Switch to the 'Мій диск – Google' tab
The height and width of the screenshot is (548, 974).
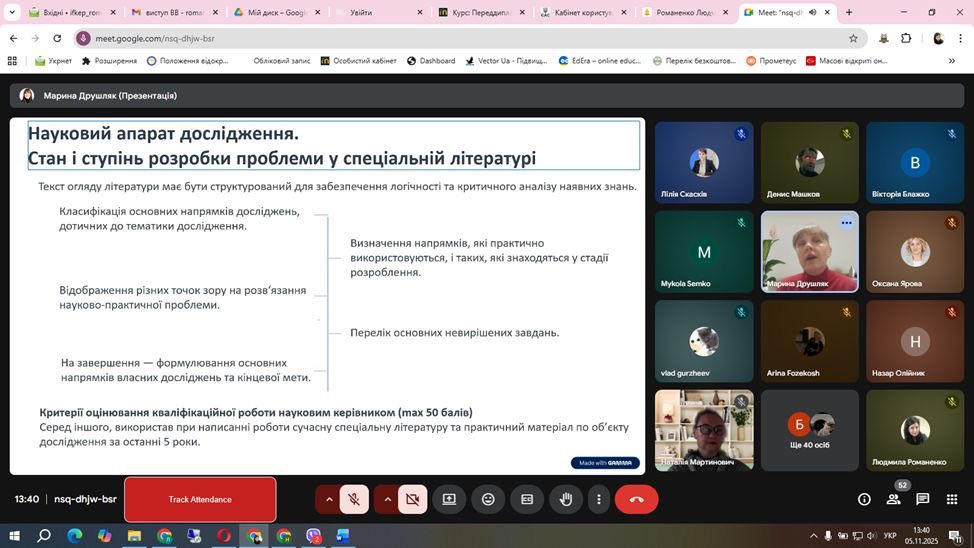click(276, 12)
